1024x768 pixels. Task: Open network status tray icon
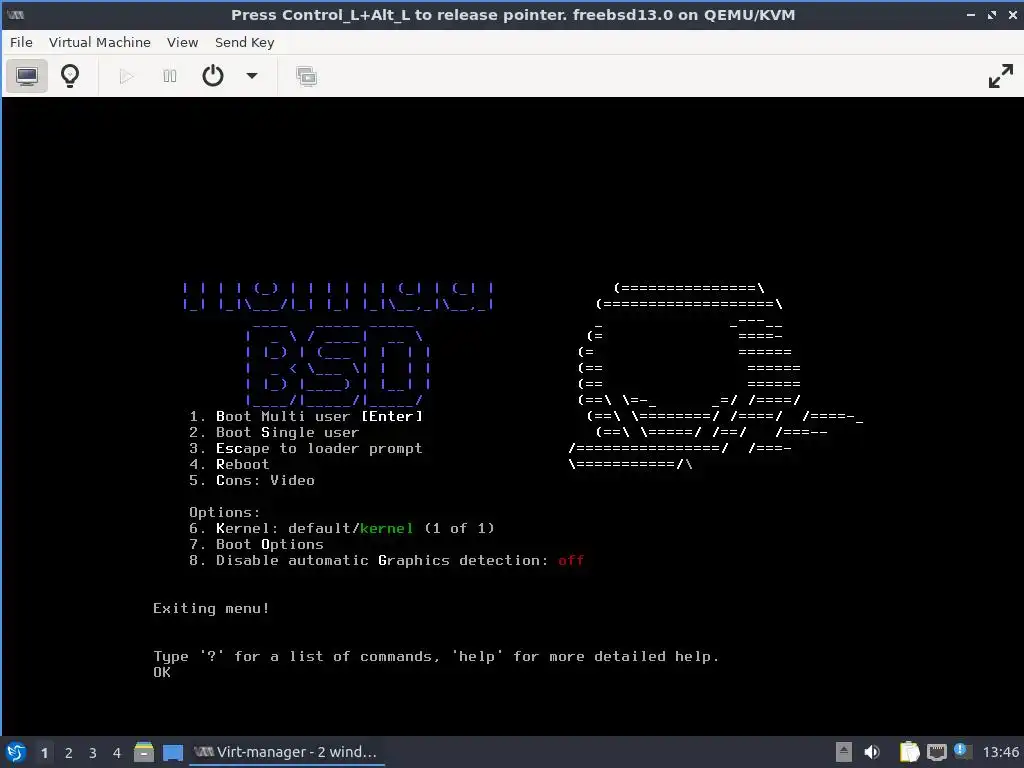[x=936, y=752]
